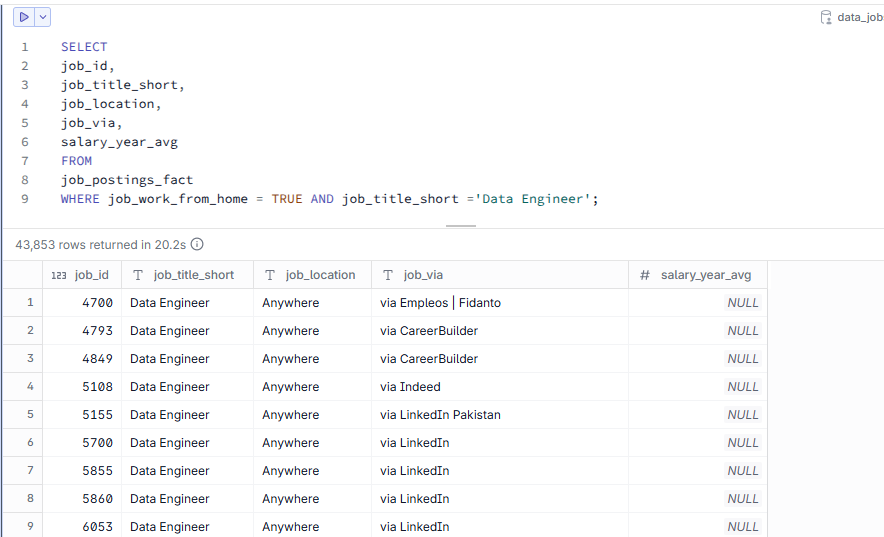The width and height of the screenshot is (884, 537).
Task: Click the FROM keyword on line 7
Action: pyautogui.click(x=76, y=161)
